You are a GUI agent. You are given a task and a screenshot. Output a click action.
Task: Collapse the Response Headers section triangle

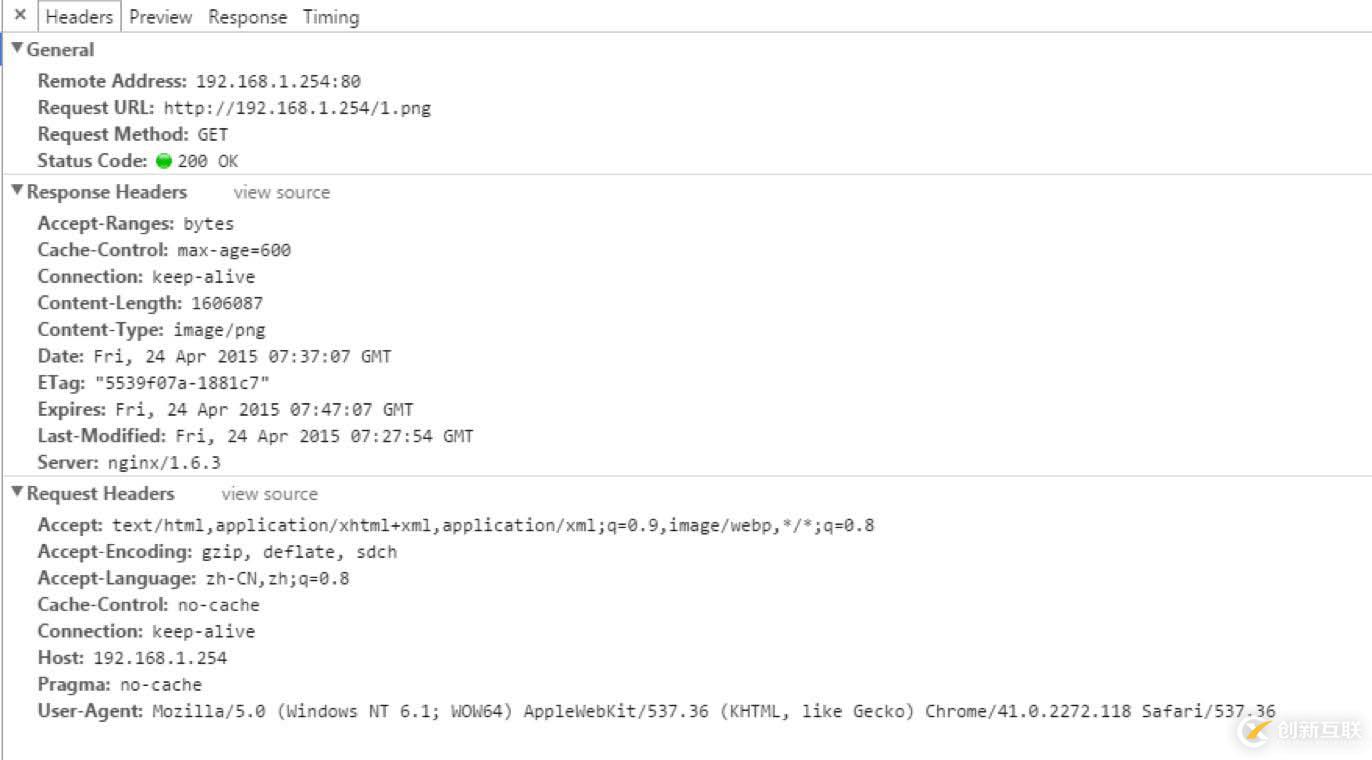pyautogui.click(x=17, y=191)
